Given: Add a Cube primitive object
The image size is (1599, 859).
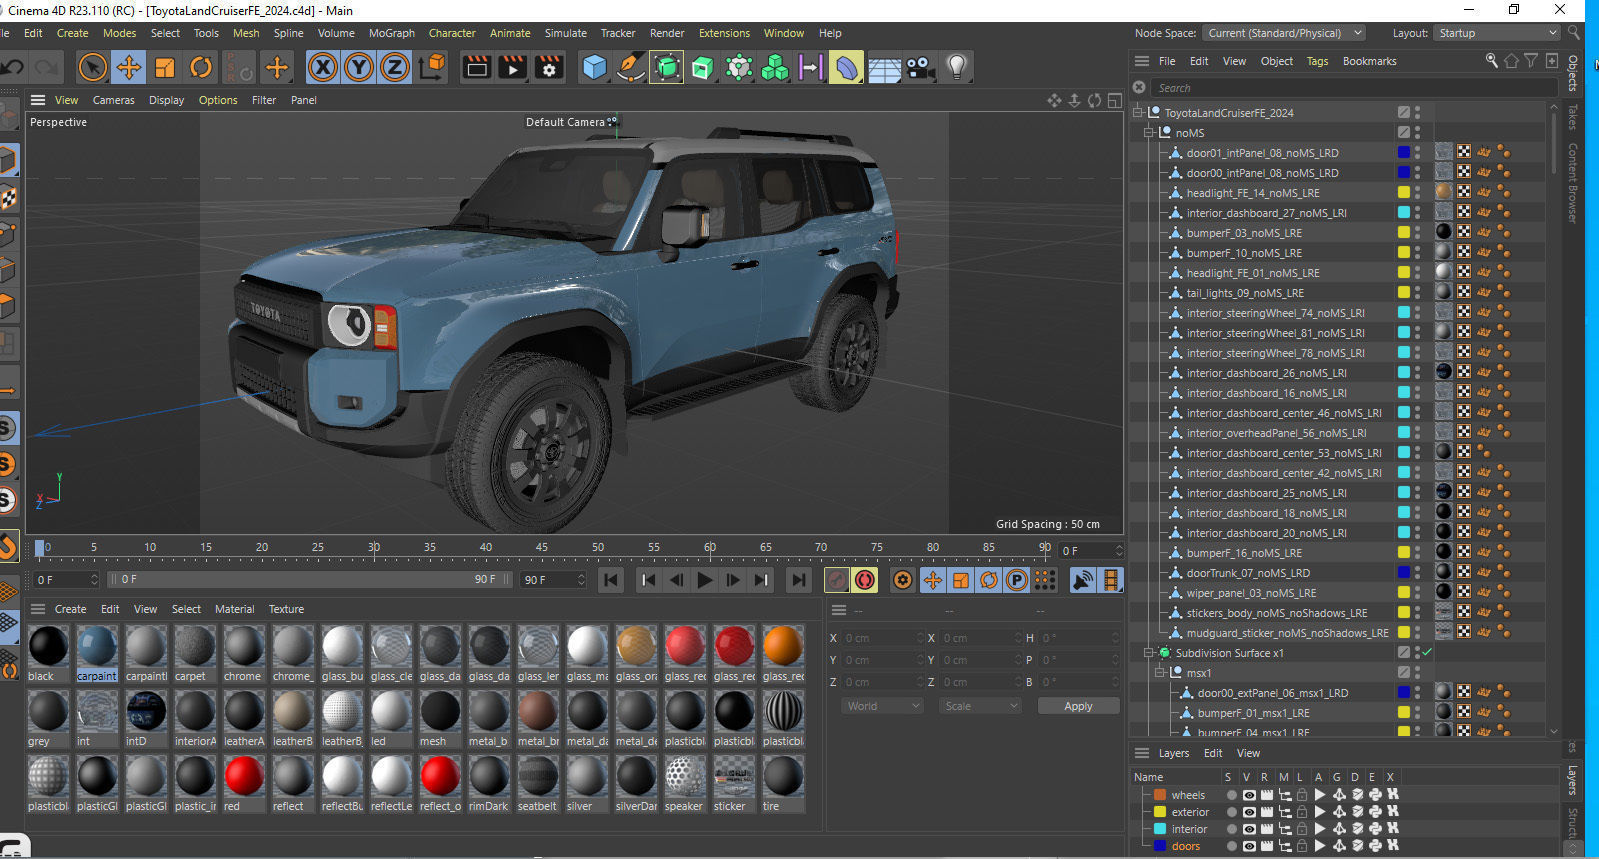Looking at the screenshot, I should (594, 67).
